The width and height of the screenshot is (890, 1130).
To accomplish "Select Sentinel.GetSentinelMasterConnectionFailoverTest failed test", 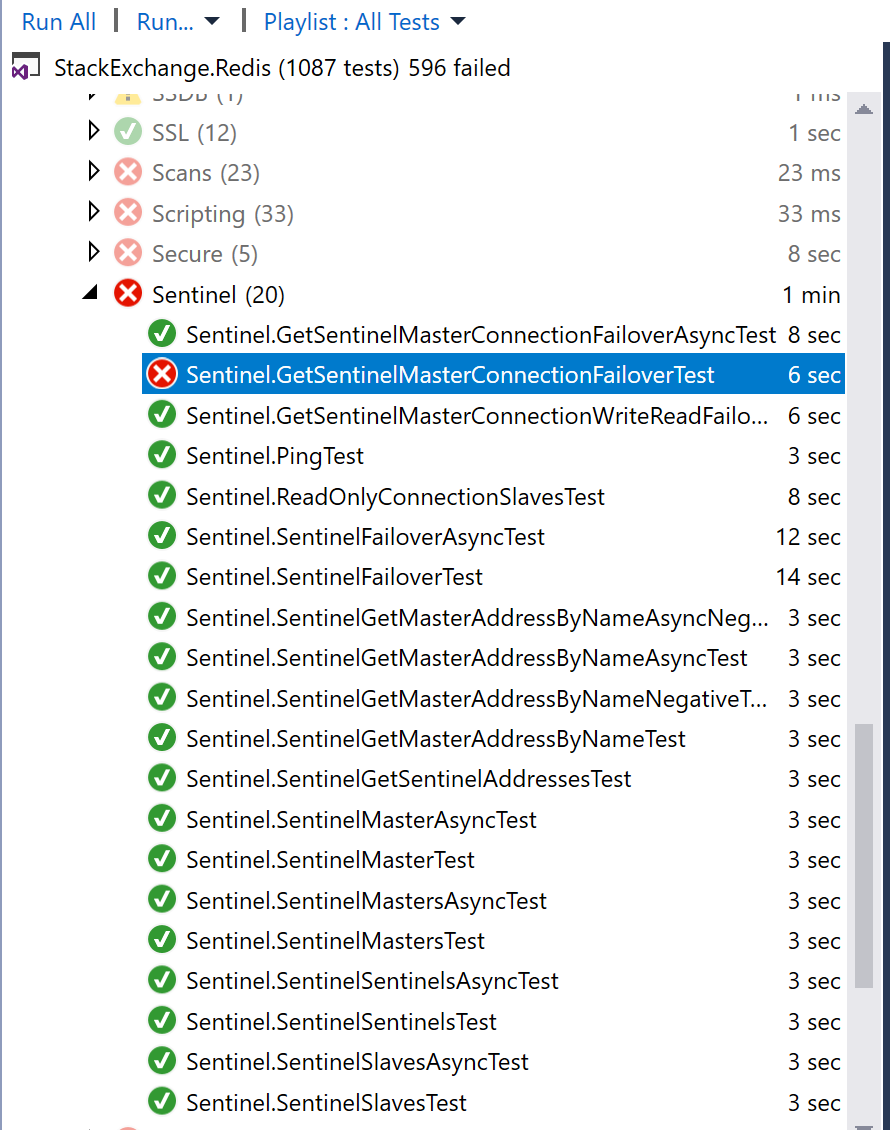I will pos(450,375).
